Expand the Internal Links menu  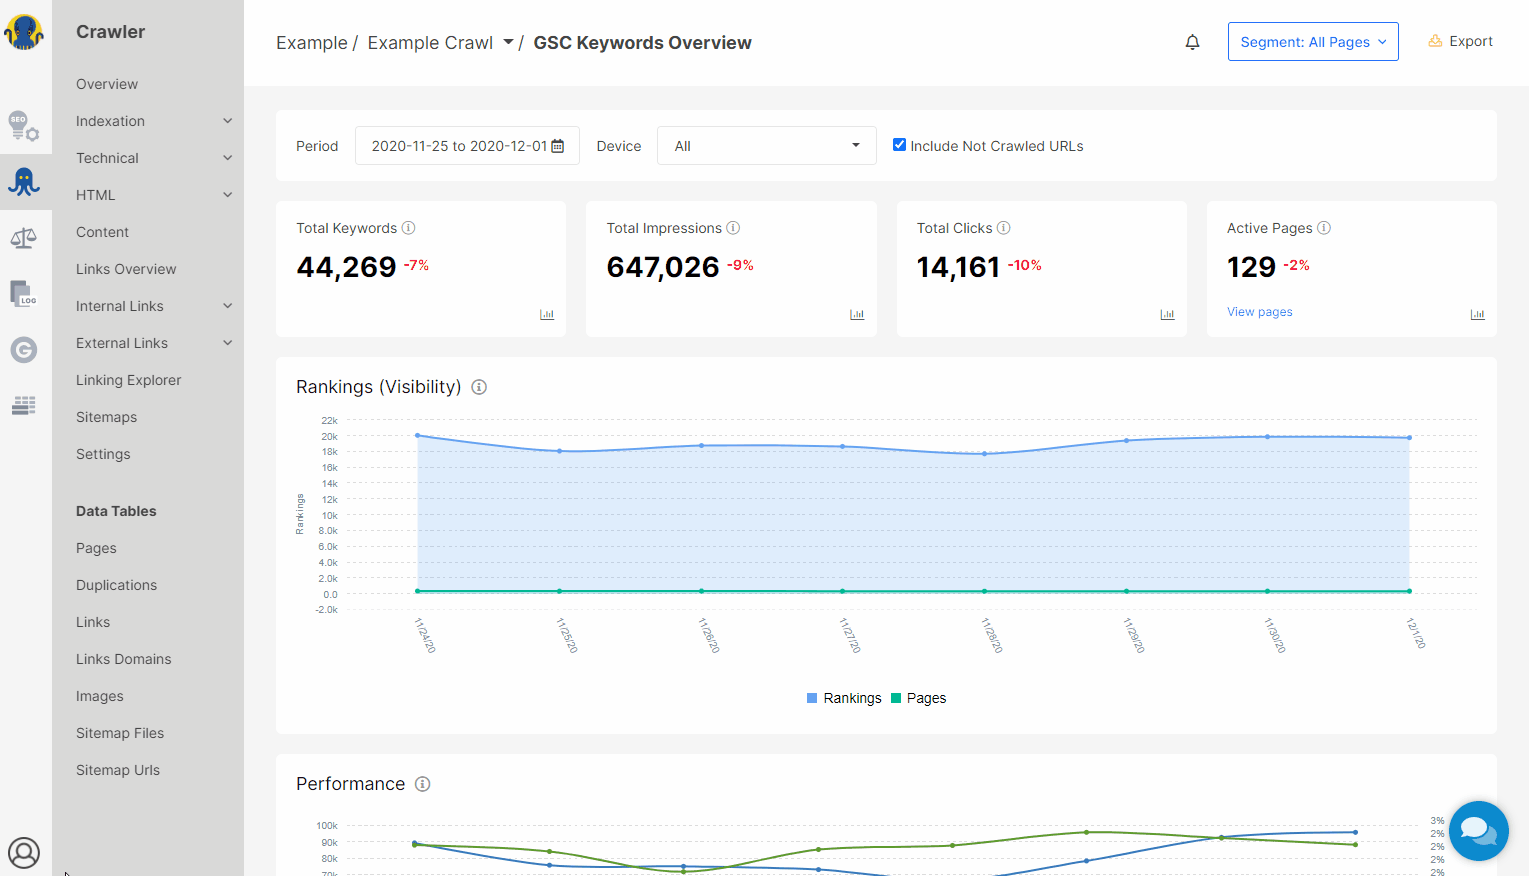pos(154,306)
